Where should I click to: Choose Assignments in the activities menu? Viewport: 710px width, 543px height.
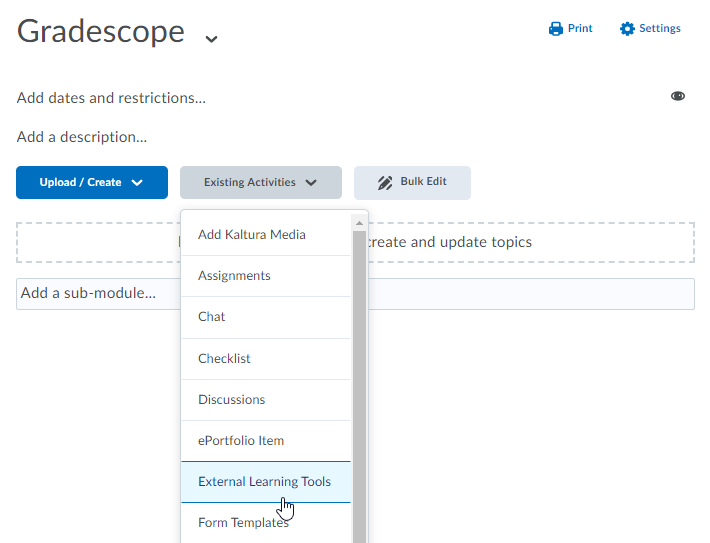point(234,276)
